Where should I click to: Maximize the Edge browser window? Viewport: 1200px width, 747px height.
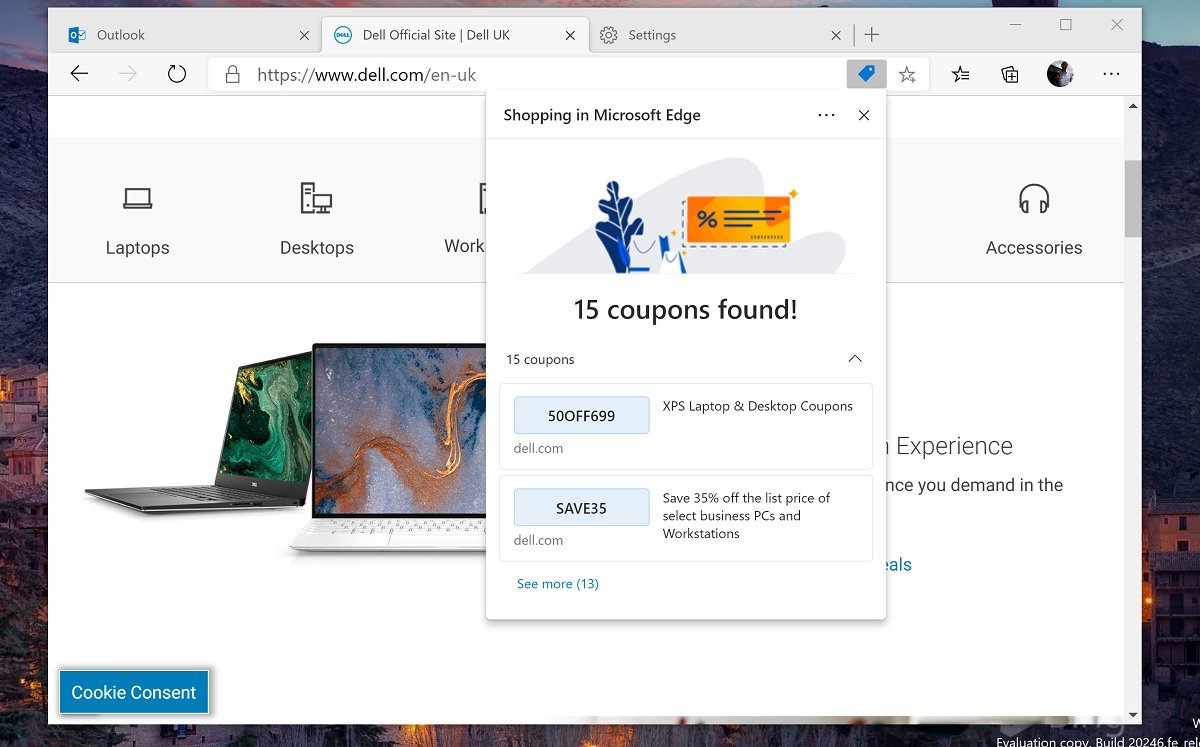pos(1066,24)
